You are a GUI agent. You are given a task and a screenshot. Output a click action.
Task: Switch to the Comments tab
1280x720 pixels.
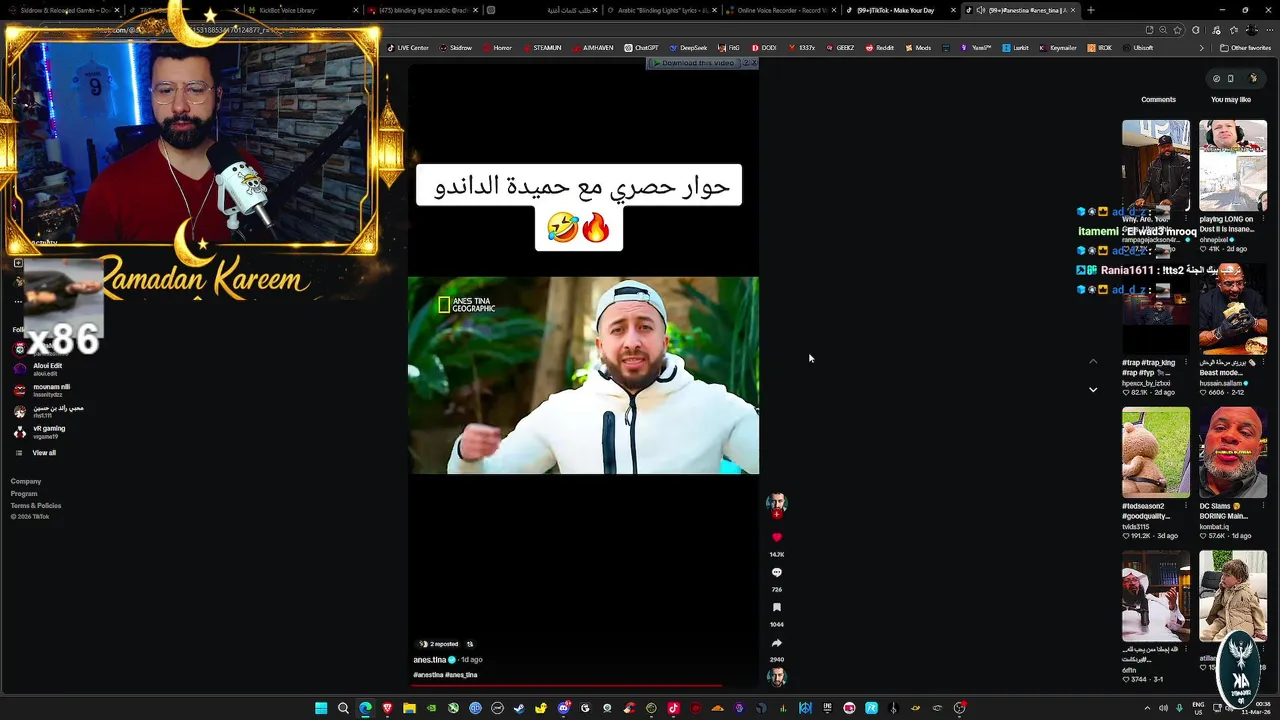1158,99
